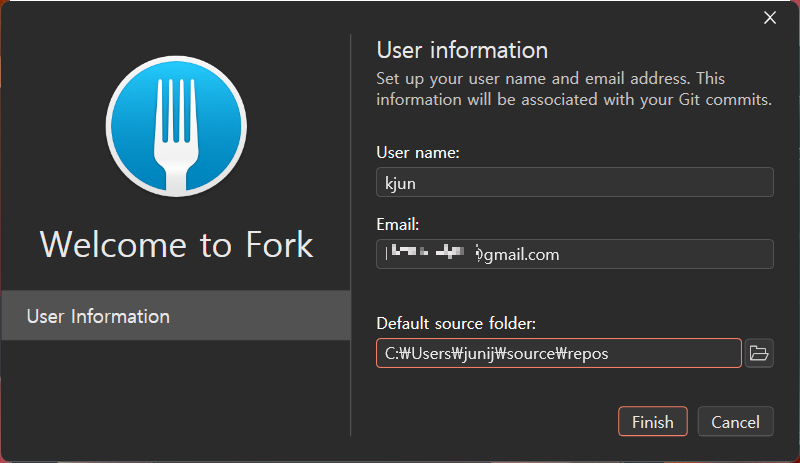Focus the User name input field
800x463 pixels.
[x=574, y=182]
